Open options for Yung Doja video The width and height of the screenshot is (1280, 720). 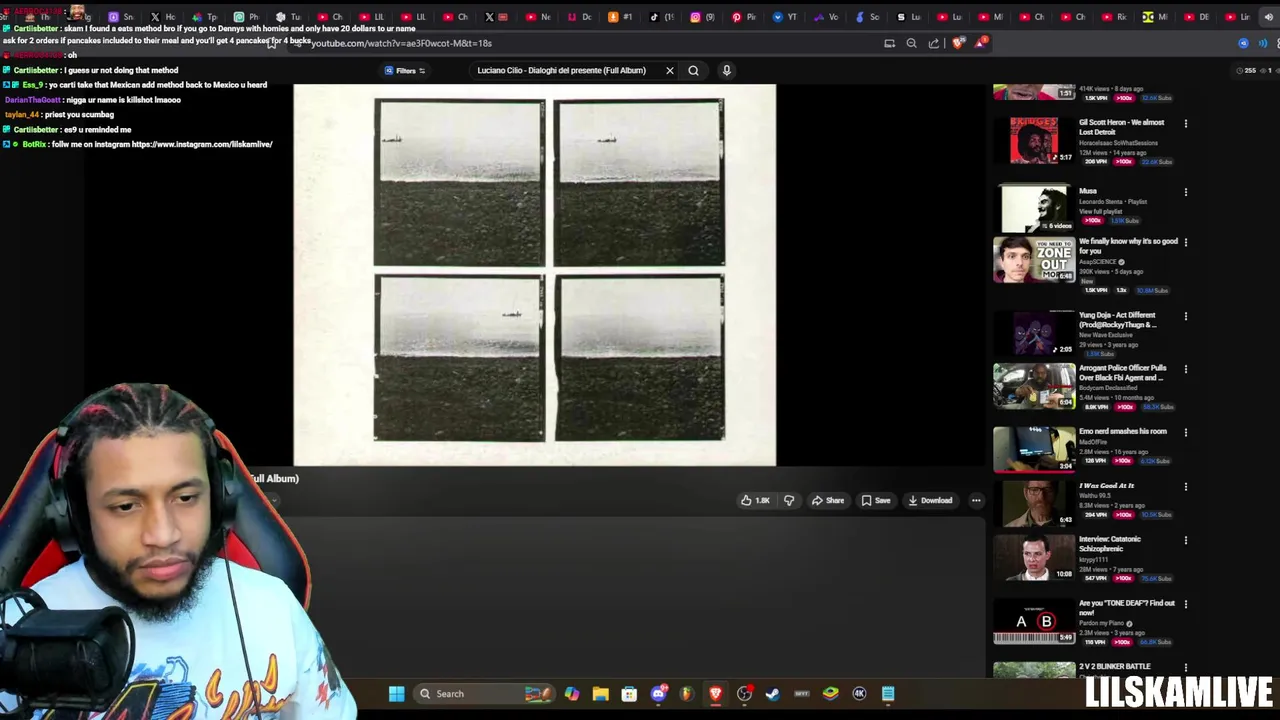pos(1186,316)
